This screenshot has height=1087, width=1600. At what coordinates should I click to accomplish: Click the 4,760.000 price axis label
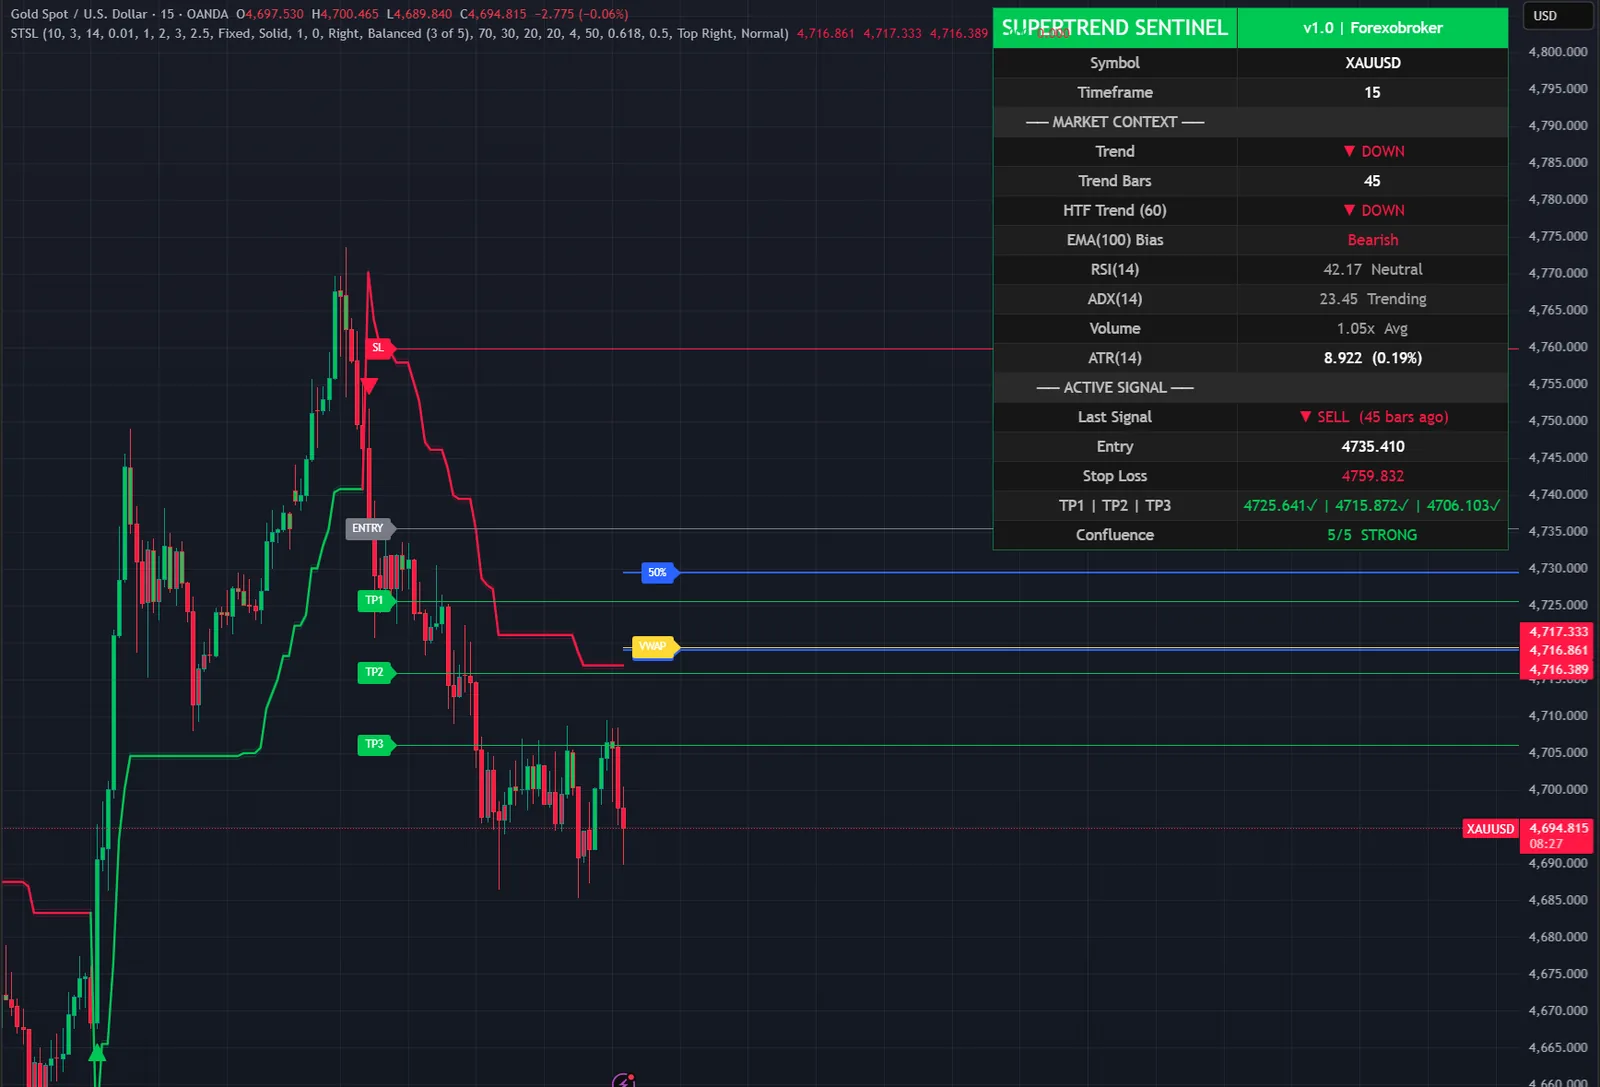[1558, 347]
